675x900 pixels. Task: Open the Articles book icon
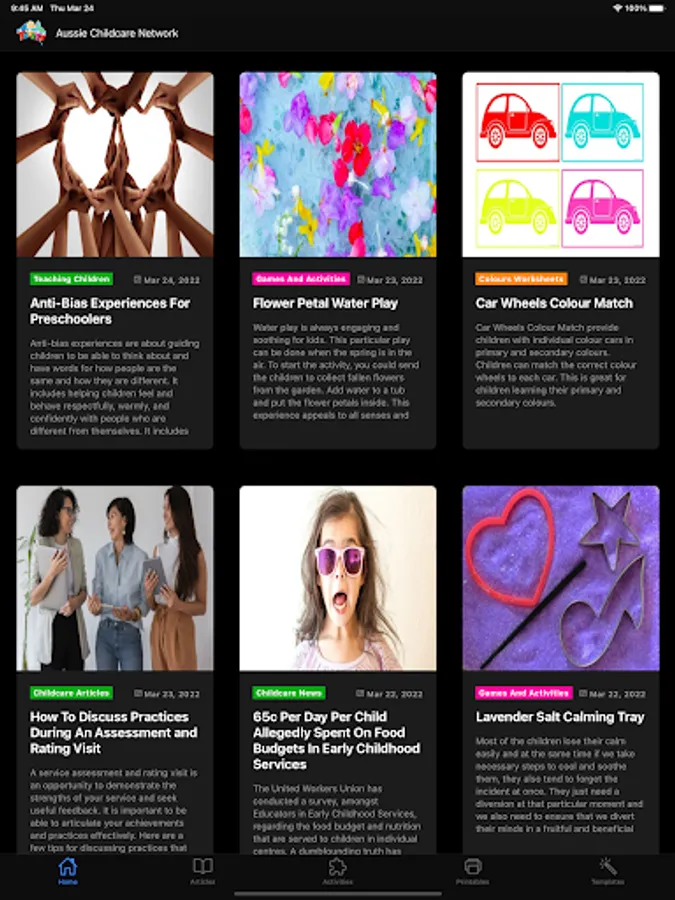tap(203, 866)
